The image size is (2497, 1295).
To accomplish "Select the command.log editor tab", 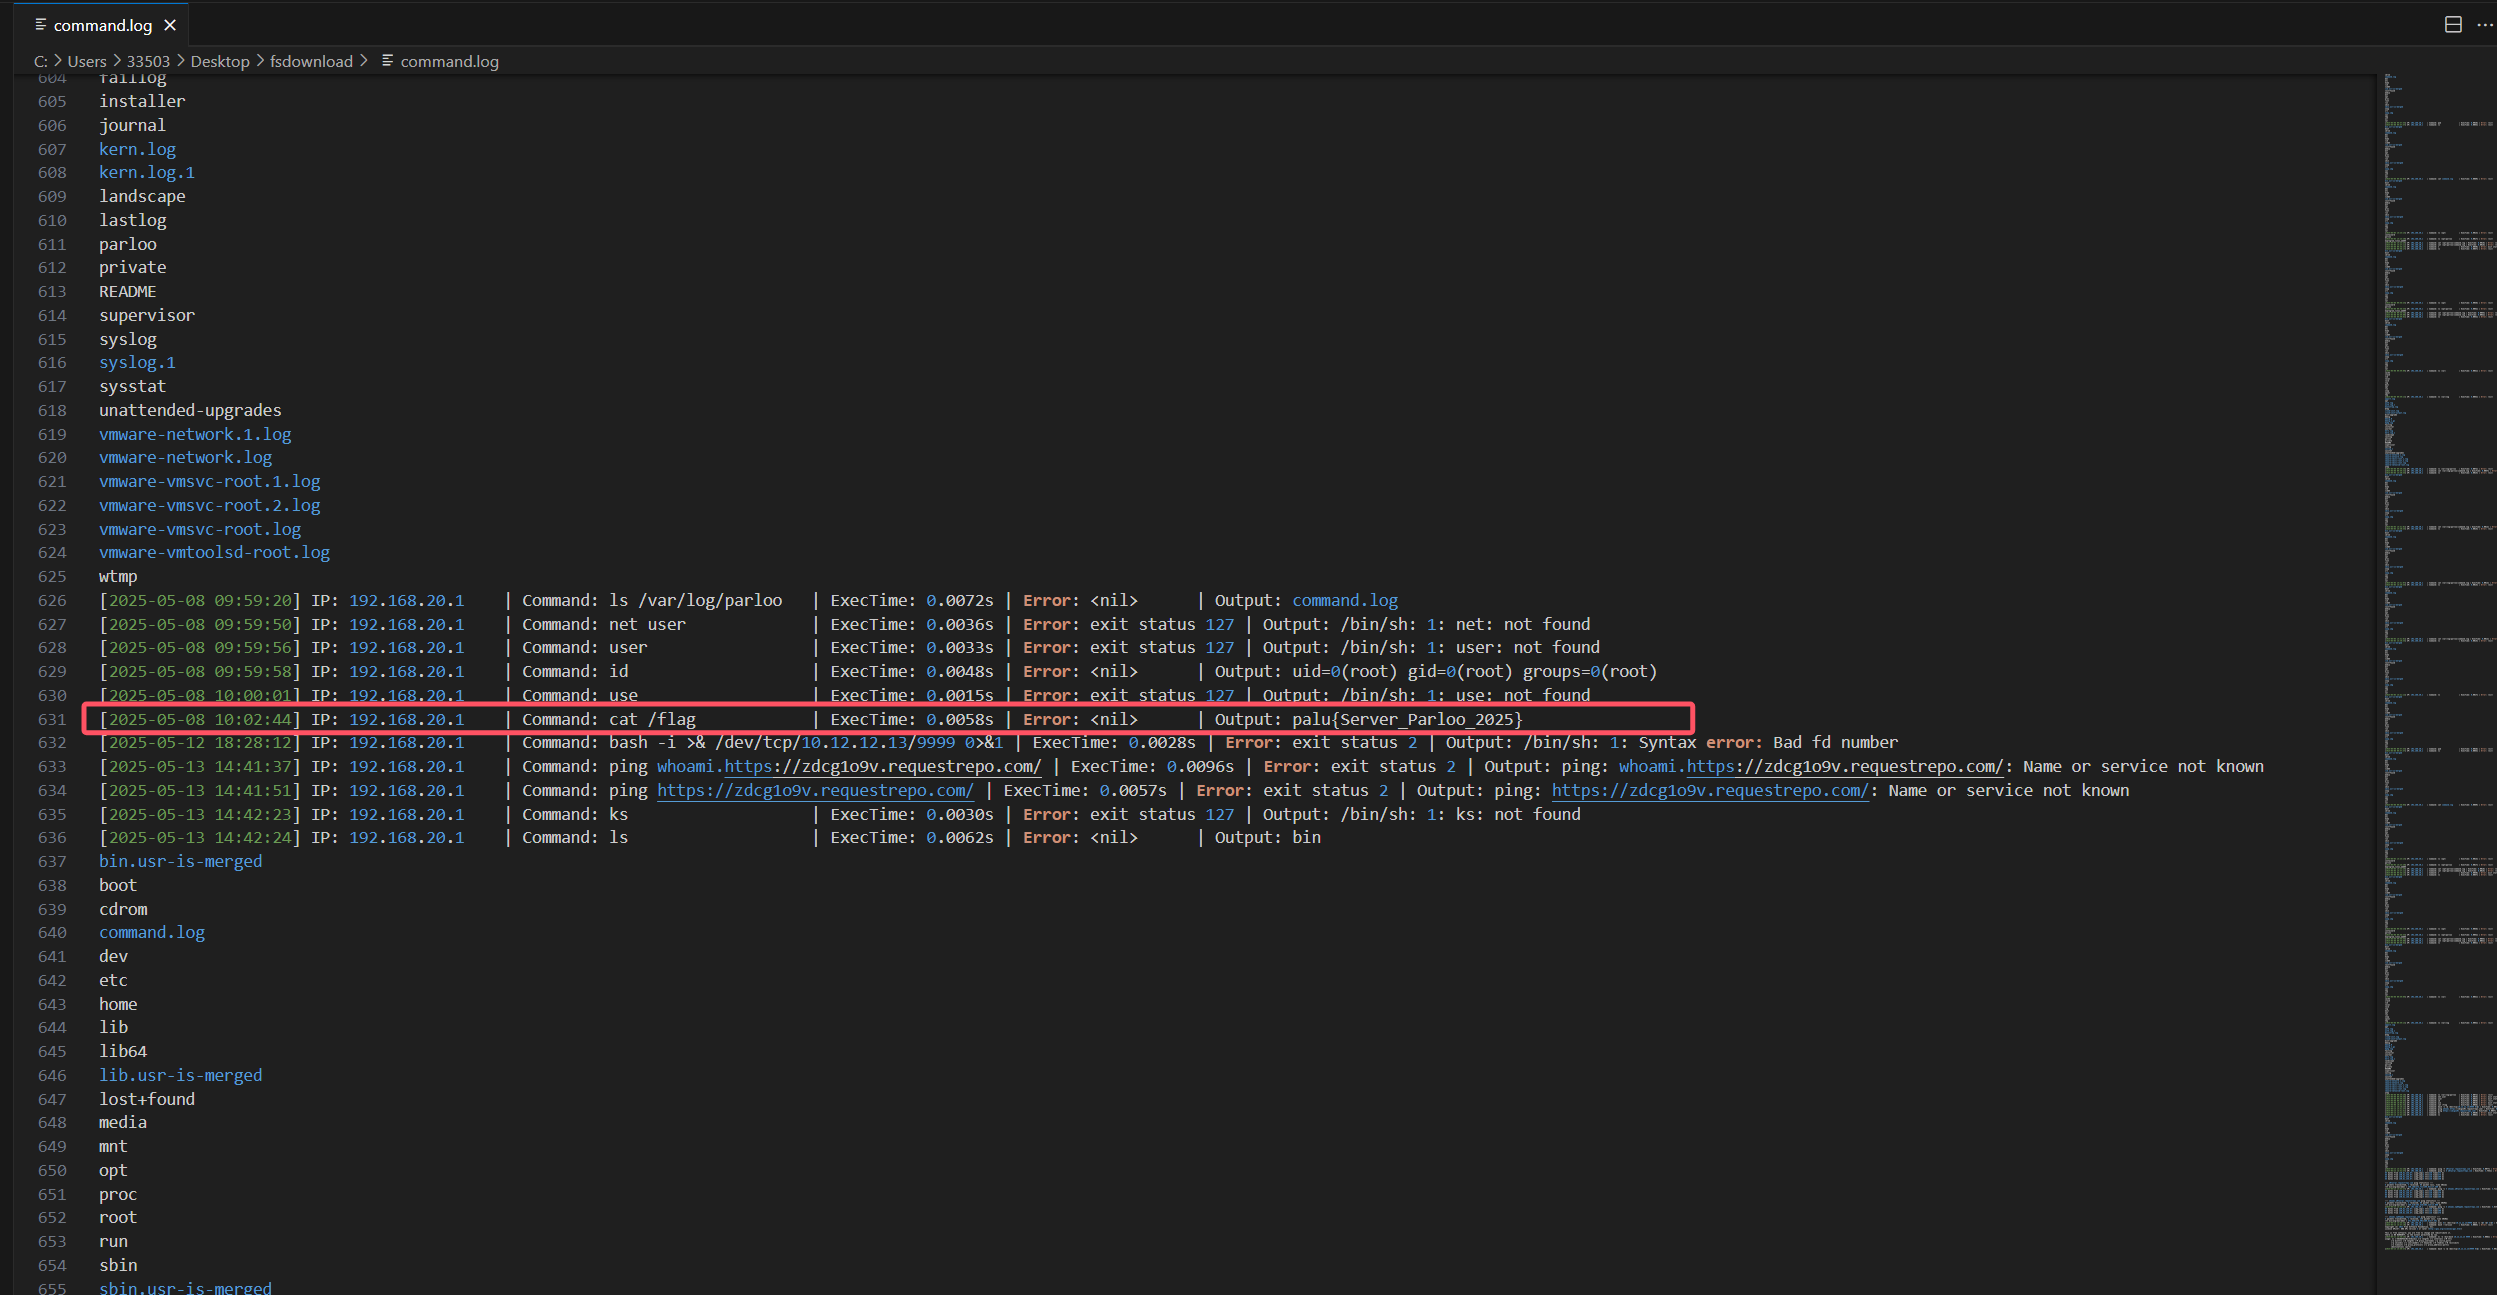I will pos(102,25).
